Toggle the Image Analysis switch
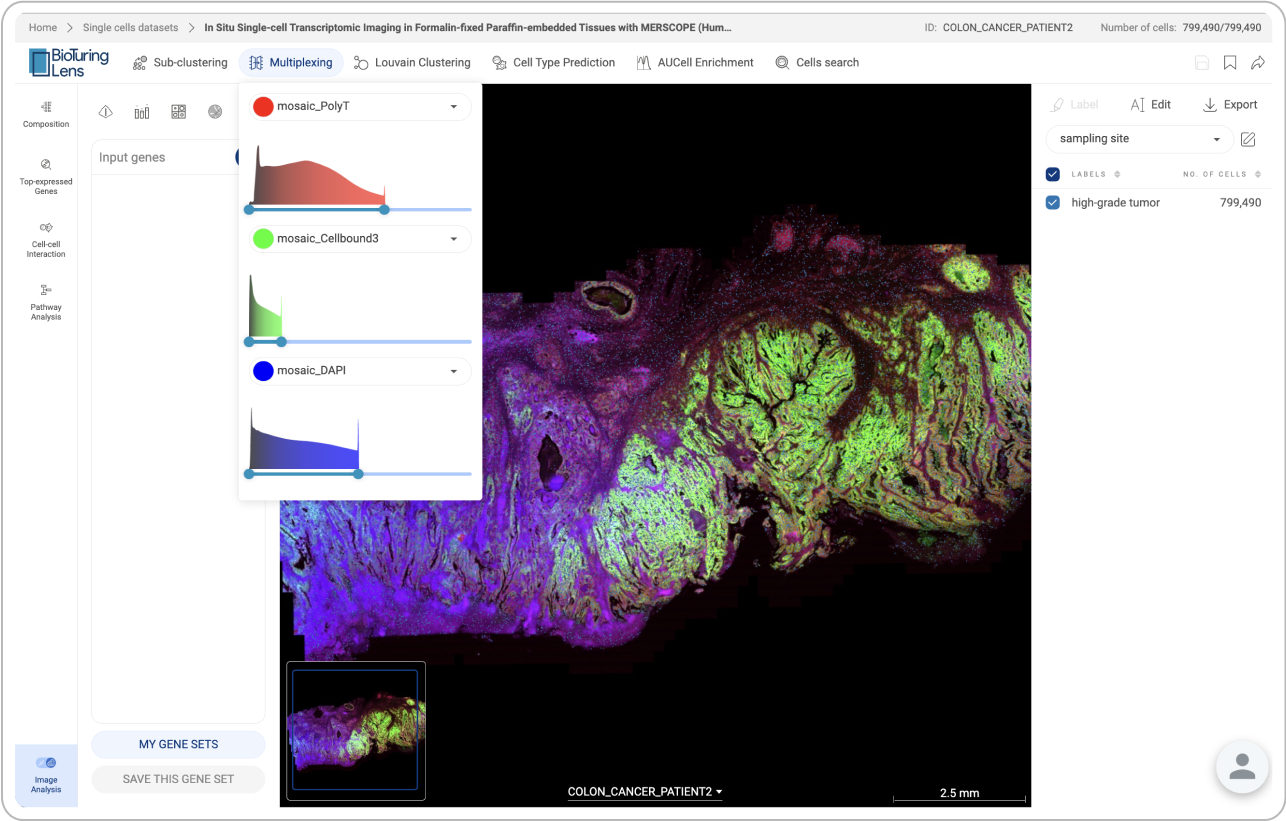The width and height of the screenshot is (1286, 821). 46,763
